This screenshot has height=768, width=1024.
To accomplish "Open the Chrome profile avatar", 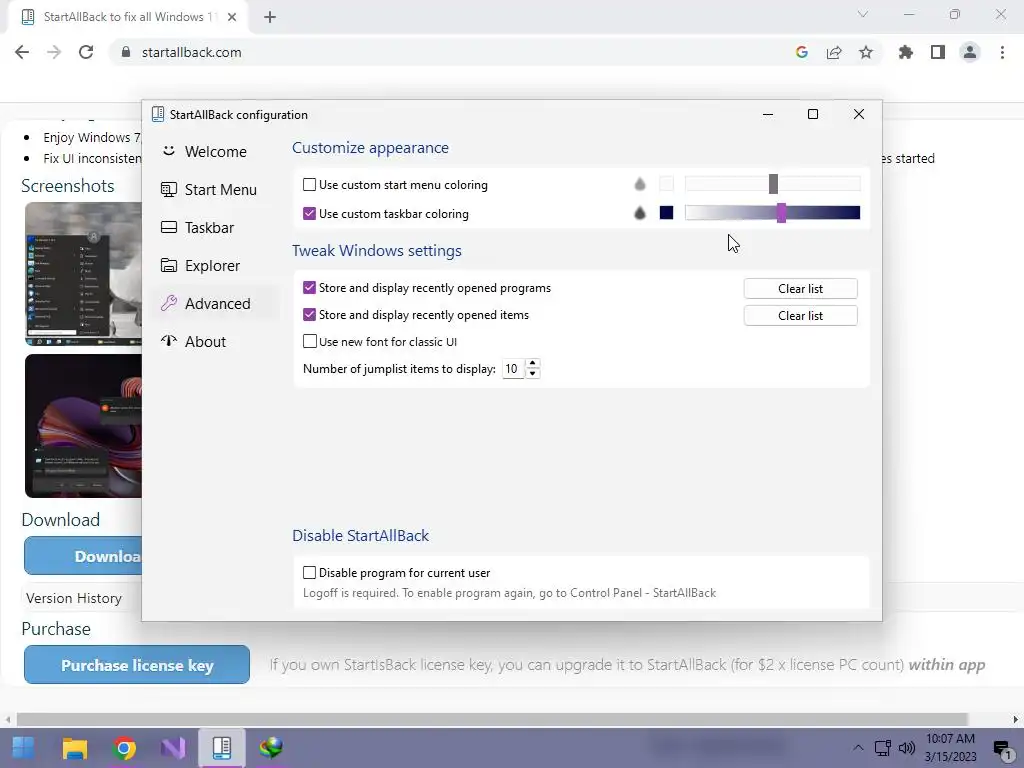I will click(x=970, y=52).
